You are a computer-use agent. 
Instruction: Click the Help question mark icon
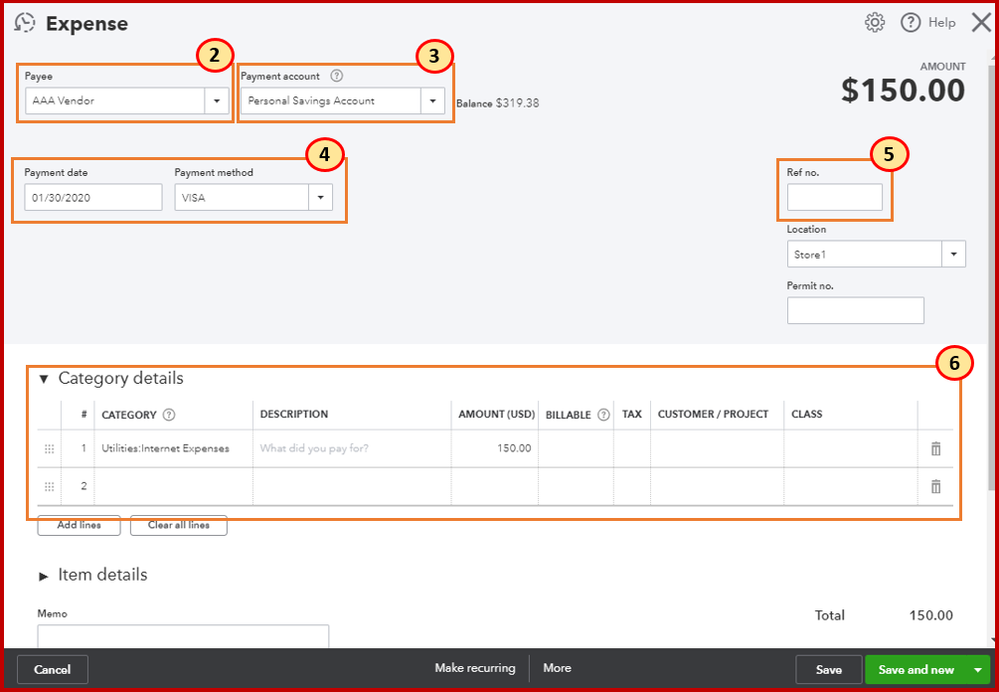click(910, 22)
